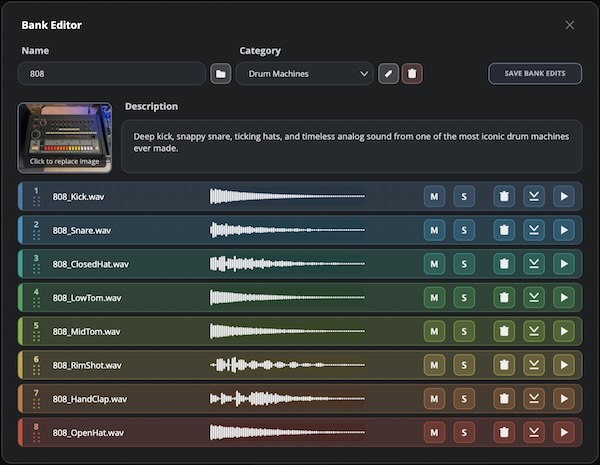Download the 808_OpenHat.wav sample
This screenshot has height=465, width=600.
click(x=534, y=432)
